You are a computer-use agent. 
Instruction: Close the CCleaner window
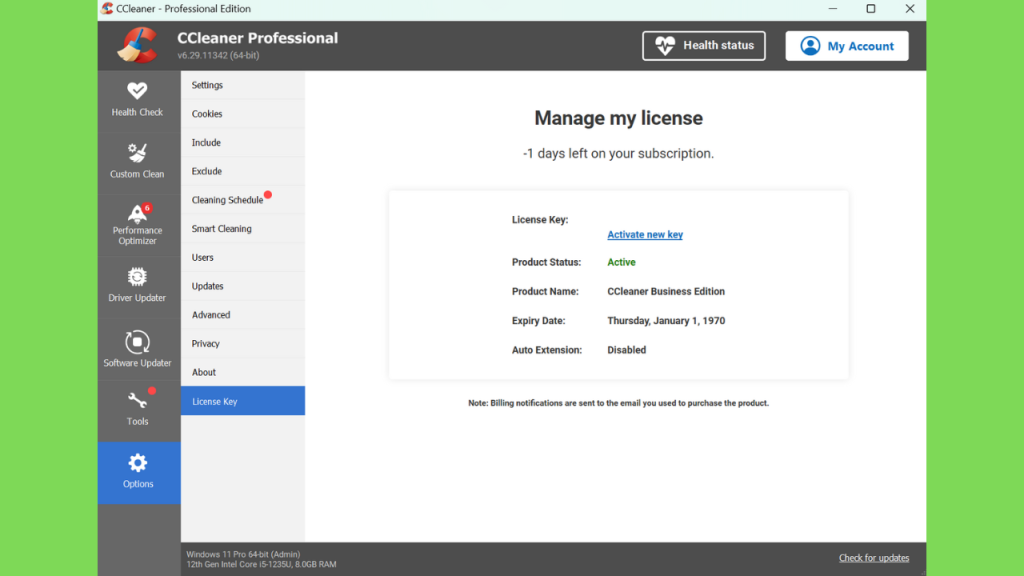(x=910, y=8)
